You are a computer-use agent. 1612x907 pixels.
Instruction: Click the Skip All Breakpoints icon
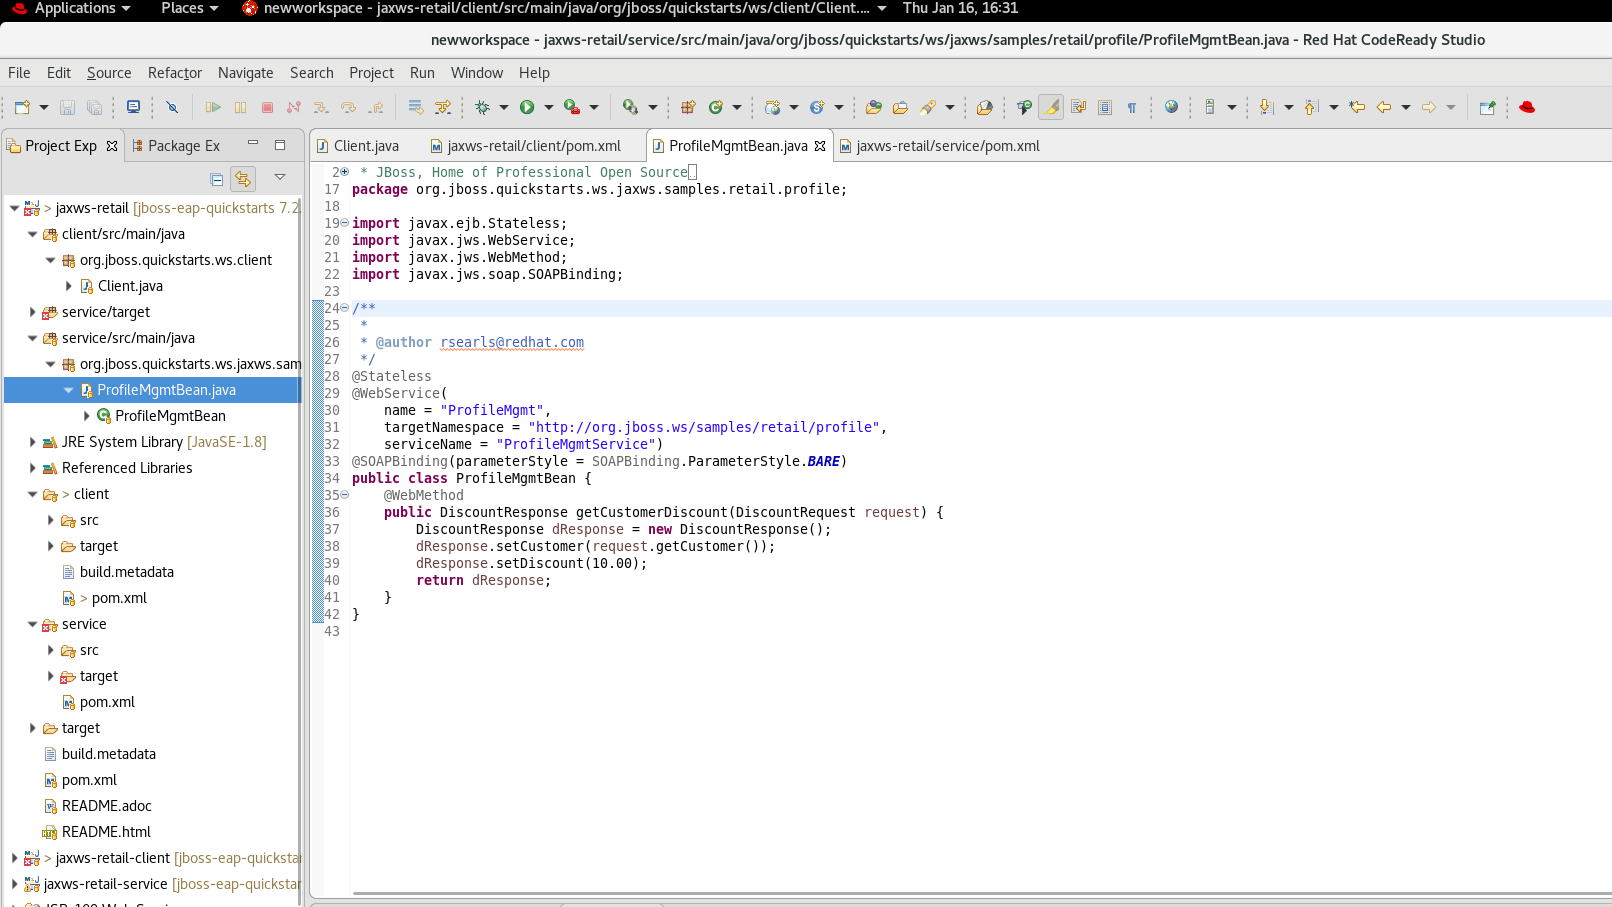tap(172, 107)
